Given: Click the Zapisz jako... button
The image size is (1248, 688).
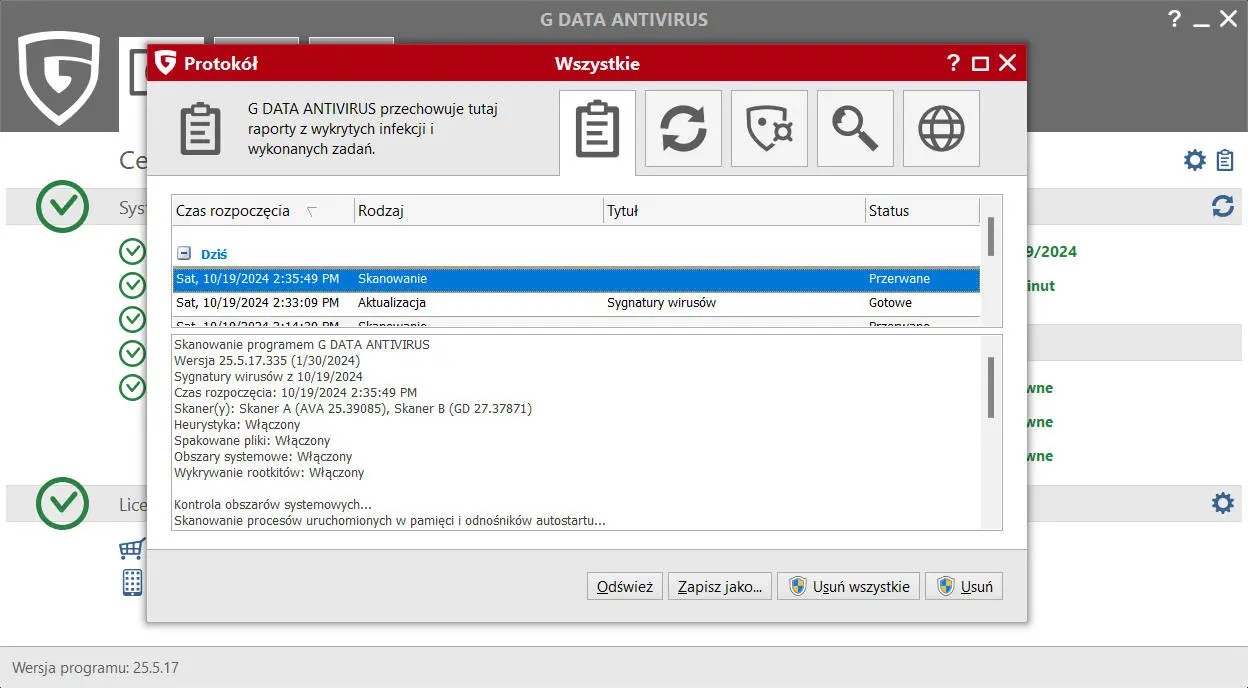Looking at the screenshot, I should point(720,587).
